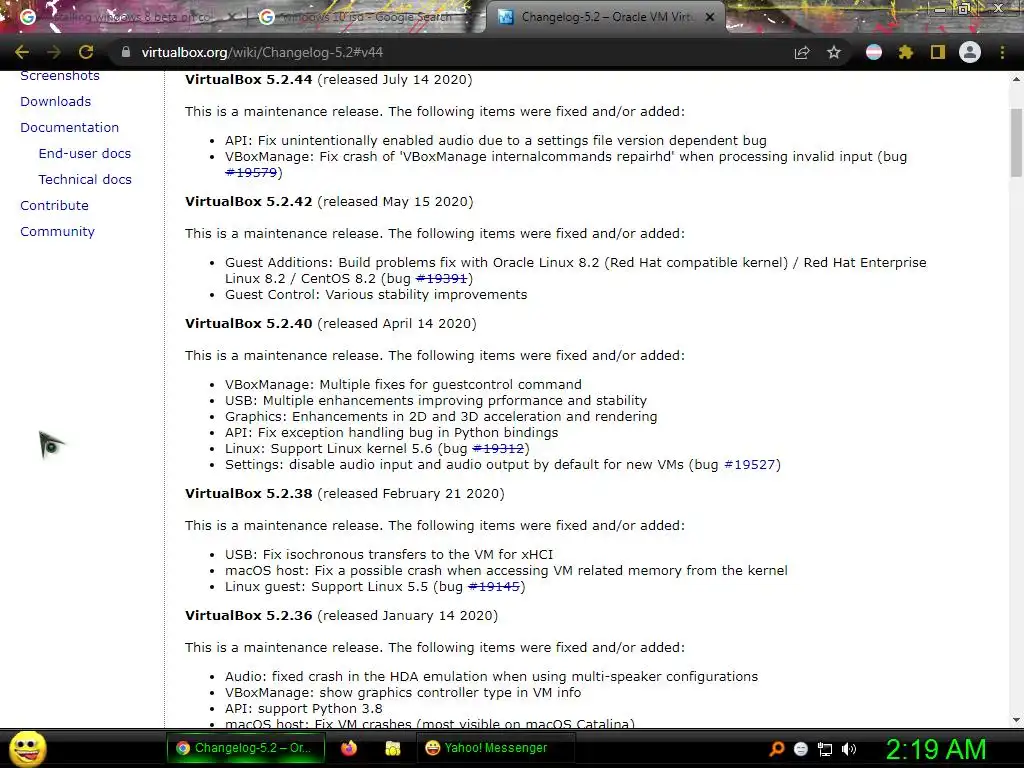The height and width of the screenshot is (768, 1024).
Task: Click the VirtualBox 5.2.40 heading
Action: pos(249,324)
